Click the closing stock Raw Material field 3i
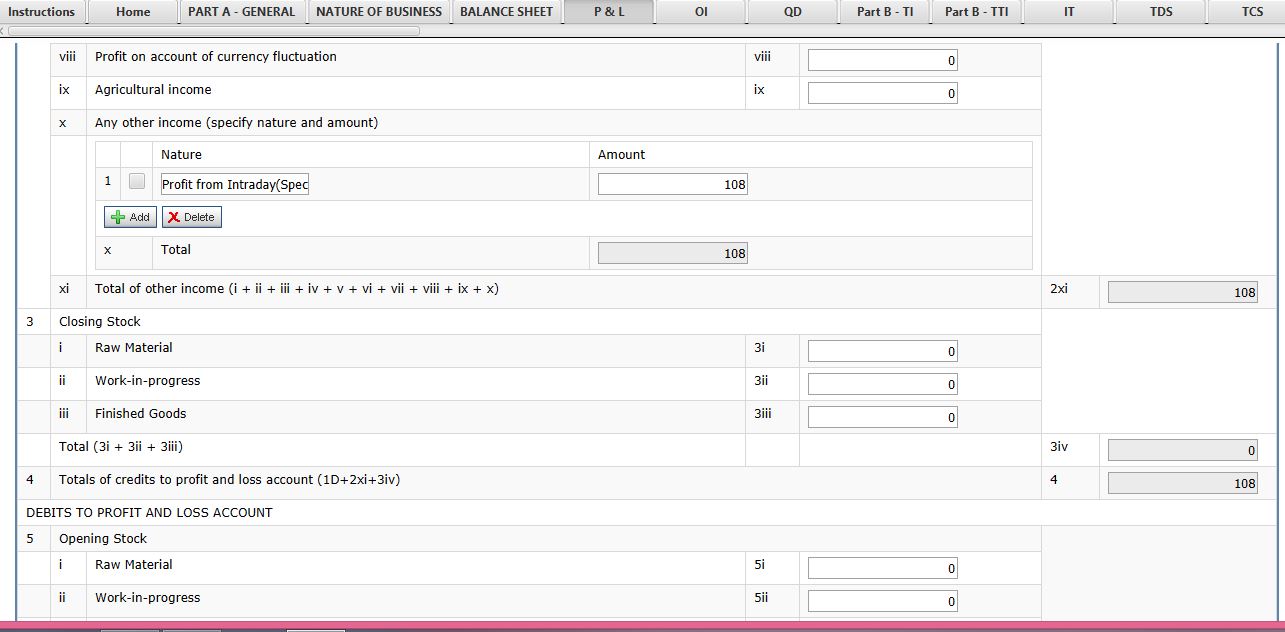The image size is (1285, 632). [x=883, y=351]
